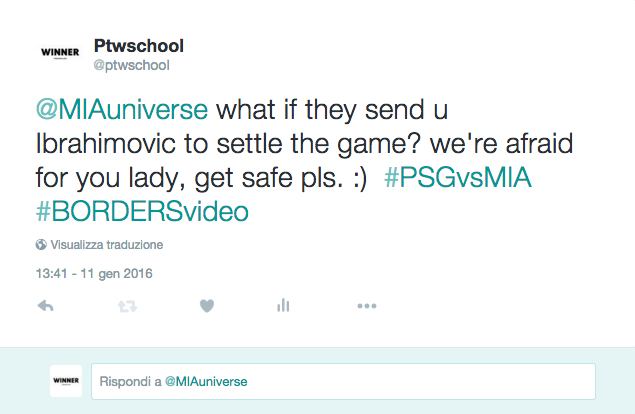Focus the Rispondi a reply field
Image resolution: width=635 pixels, height=414 pixels.
343,381
